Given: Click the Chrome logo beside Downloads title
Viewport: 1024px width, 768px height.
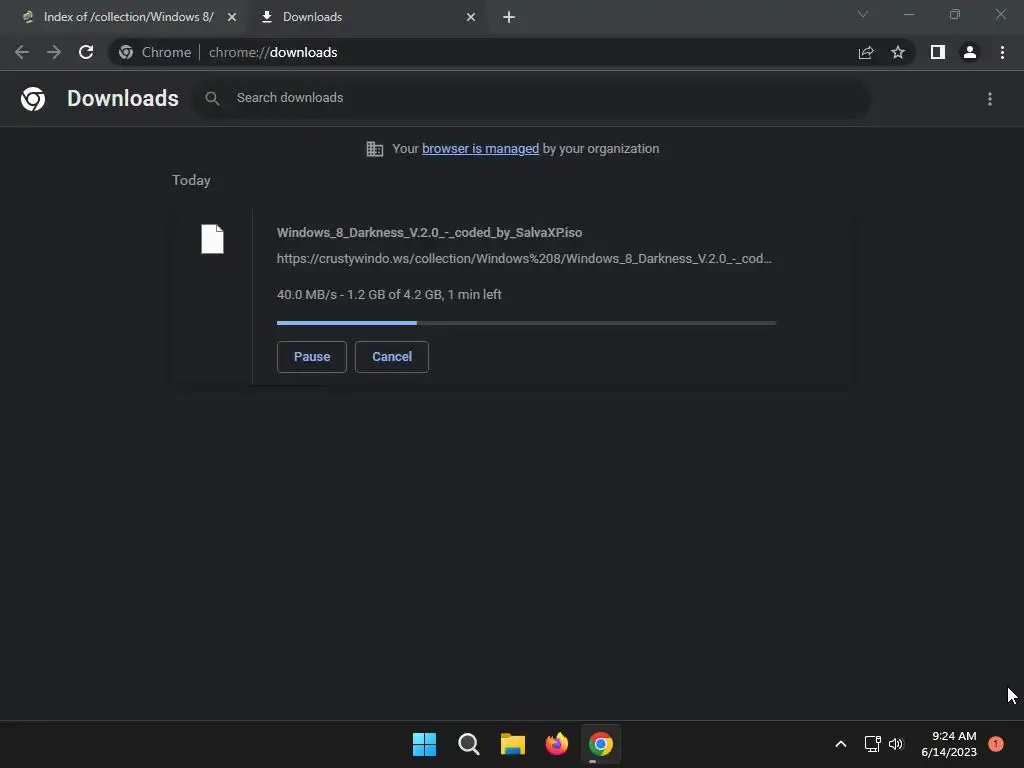Looking at the screenshot, I should (33, 99).
